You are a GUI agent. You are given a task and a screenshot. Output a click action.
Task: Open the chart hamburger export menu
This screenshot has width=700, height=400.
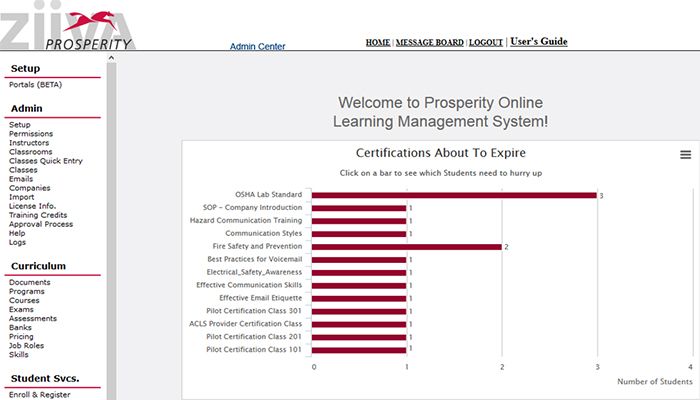tap(685, 154)
